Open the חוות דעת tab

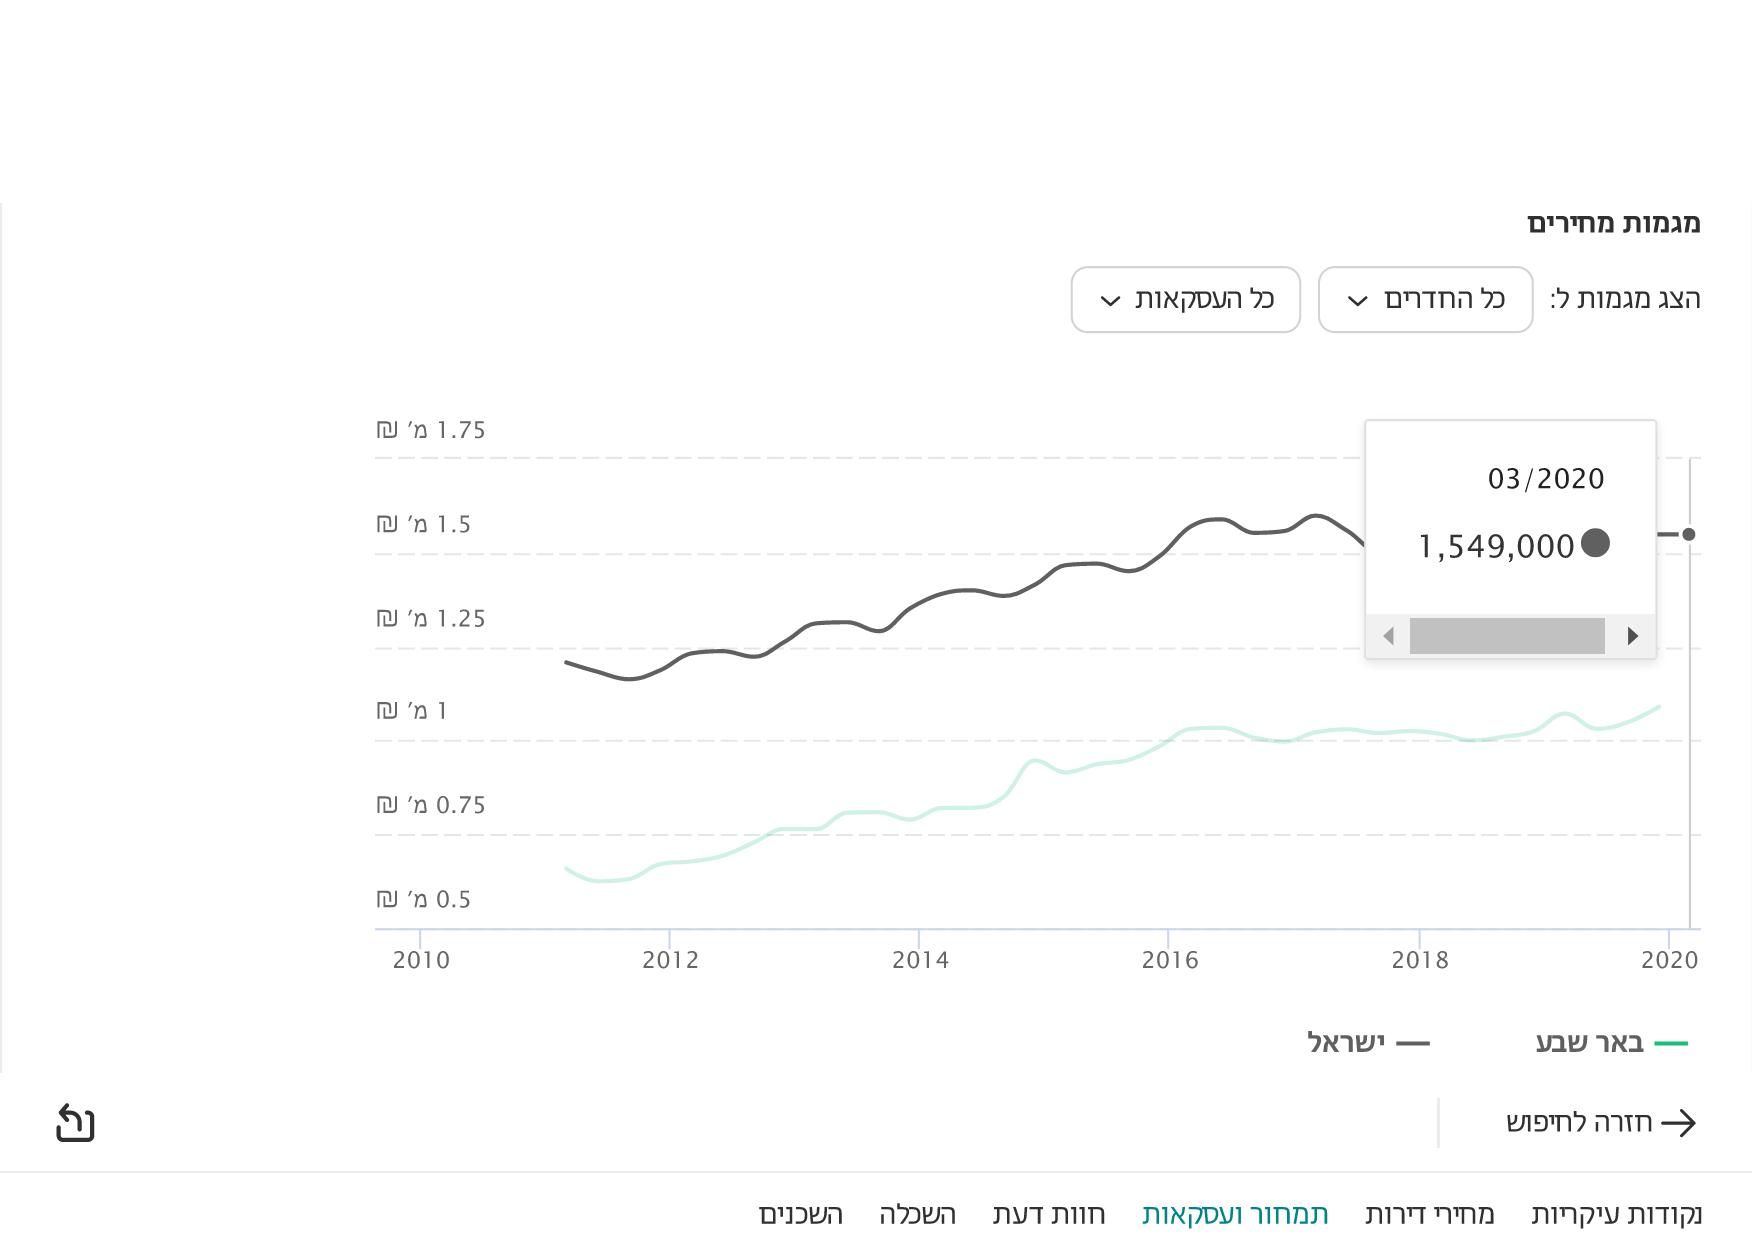pos(1048,1214)
